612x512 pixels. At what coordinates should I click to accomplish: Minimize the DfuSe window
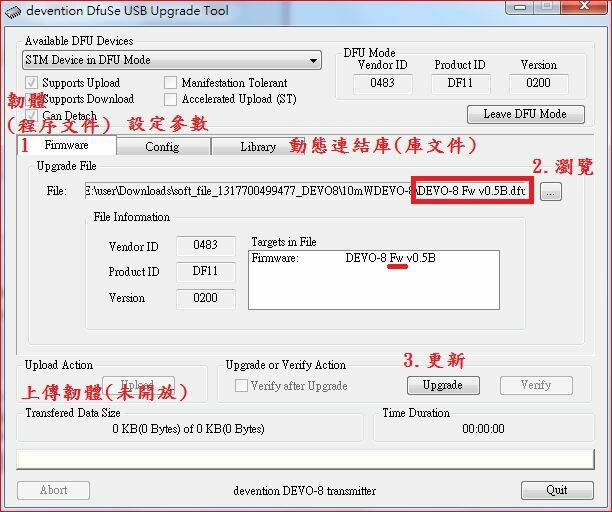click(520, 7)
